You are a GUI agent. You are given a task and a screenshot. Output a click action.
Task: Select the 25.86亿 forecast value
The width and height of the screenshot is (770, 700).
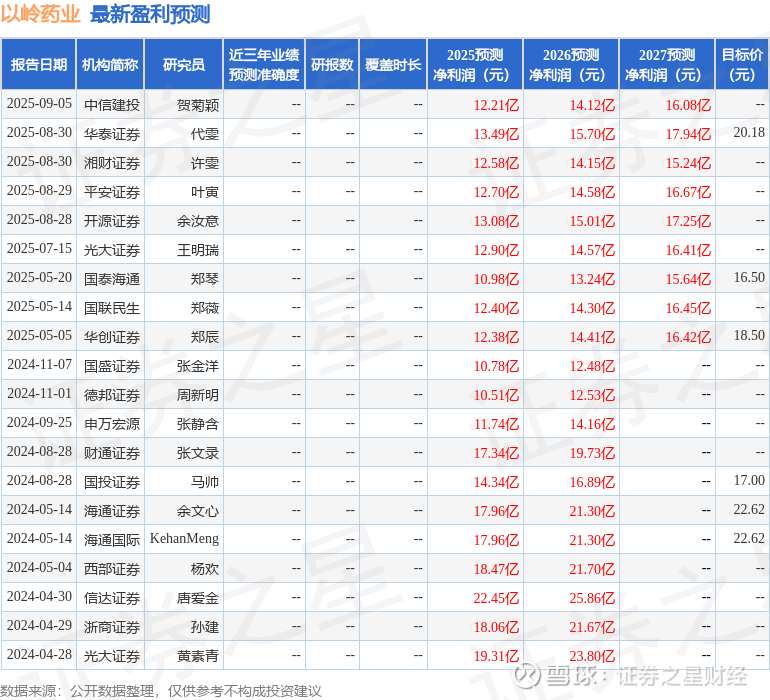click(x=592, y=597)
